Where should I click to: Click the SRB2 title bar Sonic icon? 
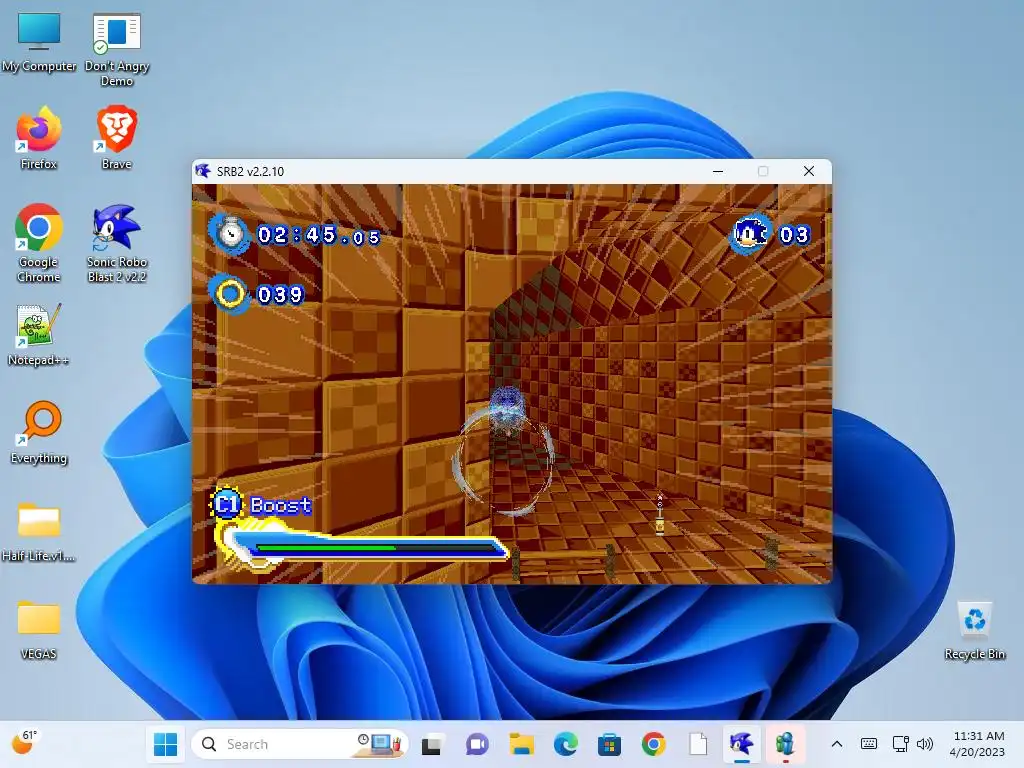pos(203,171)
